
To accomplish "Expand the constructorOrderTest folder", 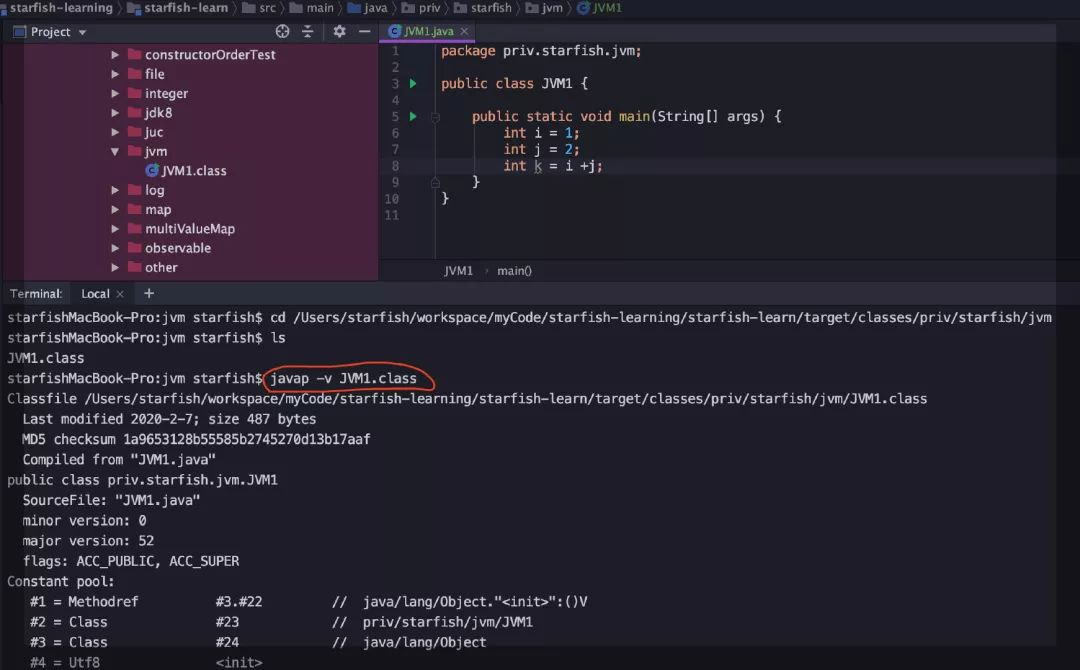I will coord(115,54).
